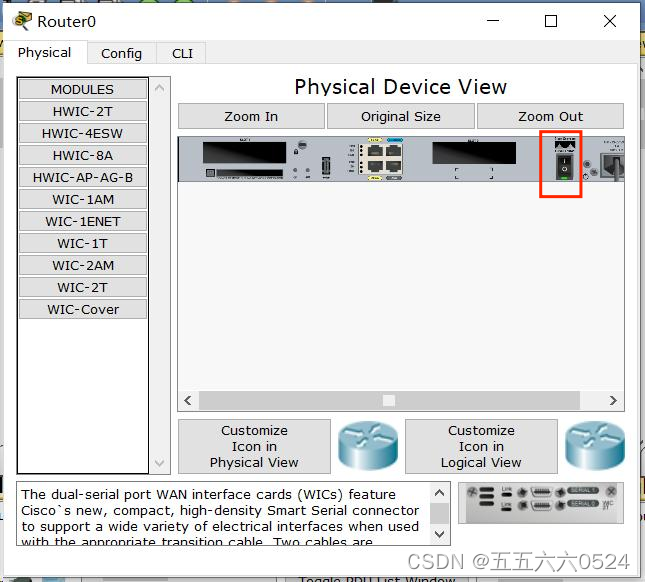Viewport: 645px width, 582px height.
Task: Click the Zoom Out button
Action: [x=550, y=116]
